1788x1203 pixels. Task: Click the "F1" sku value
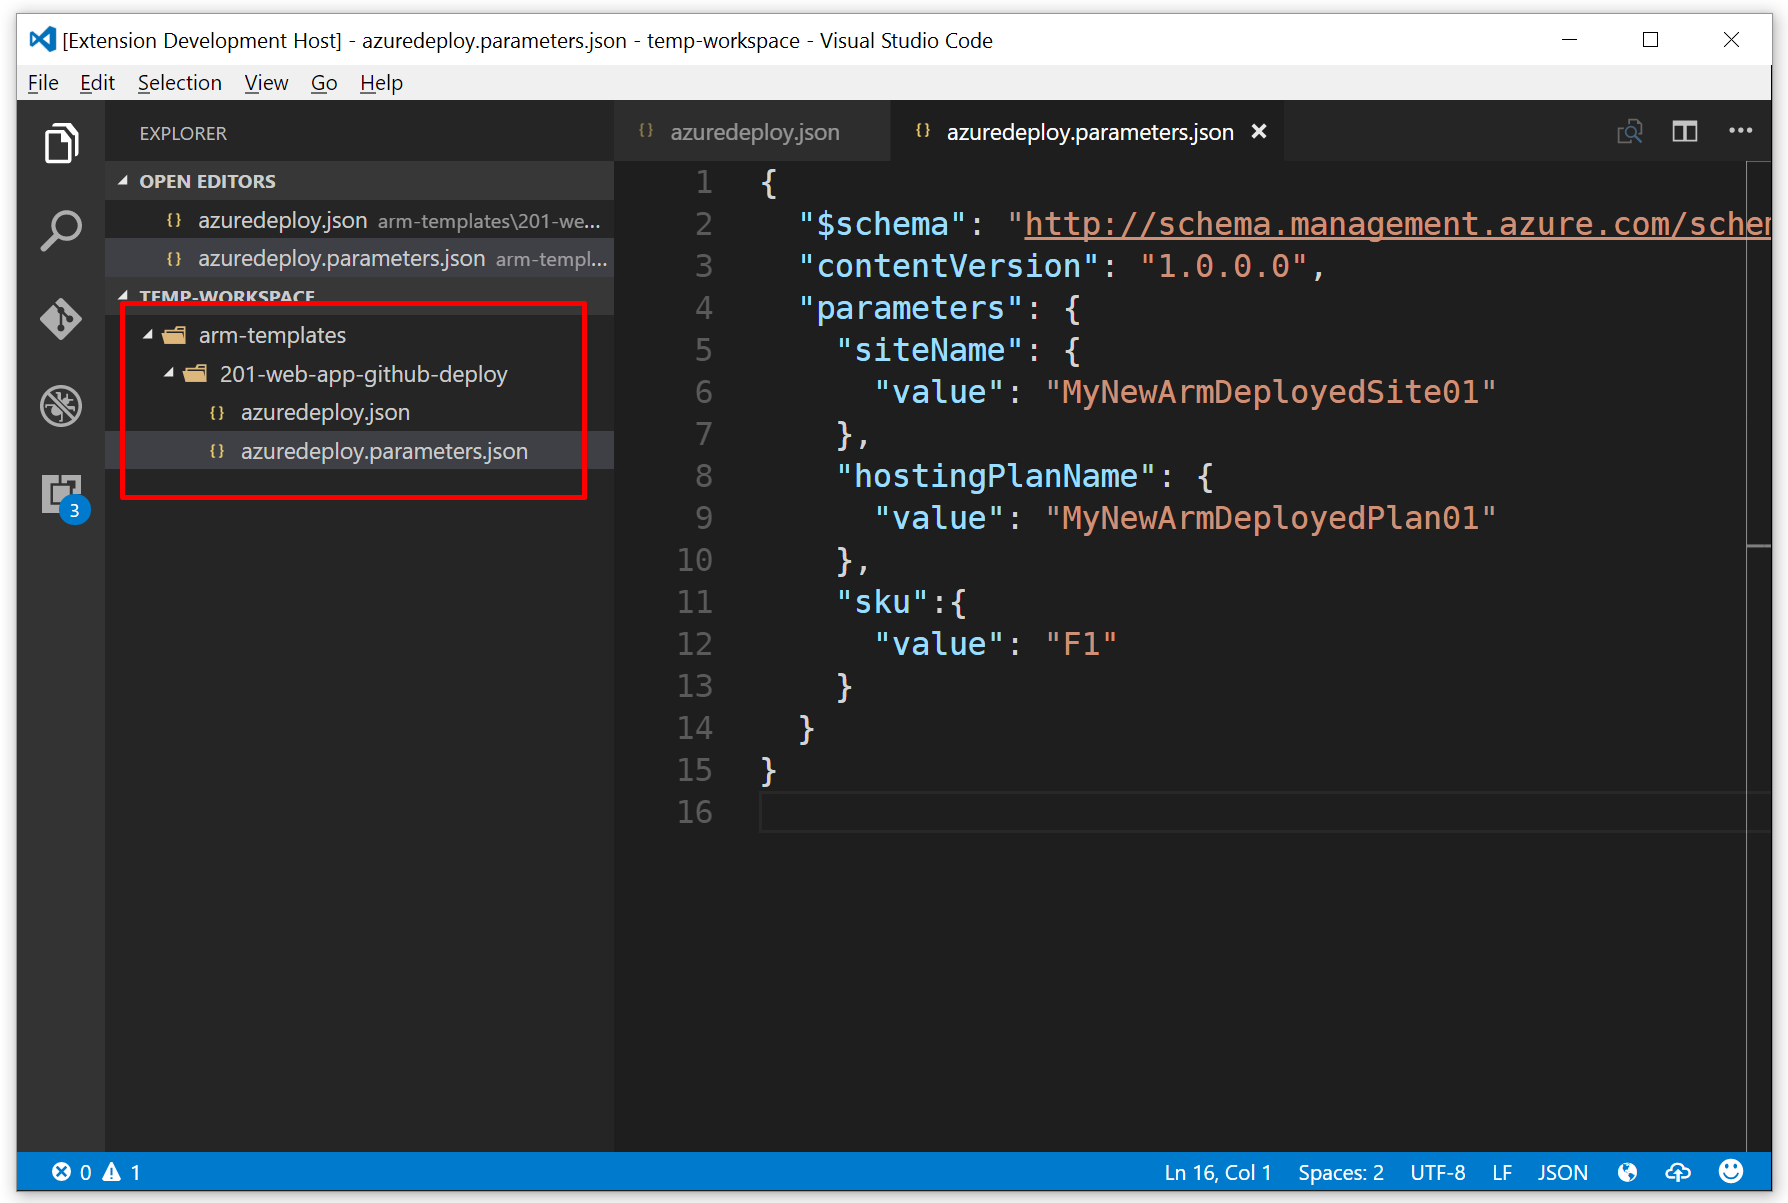(1081, 644)
